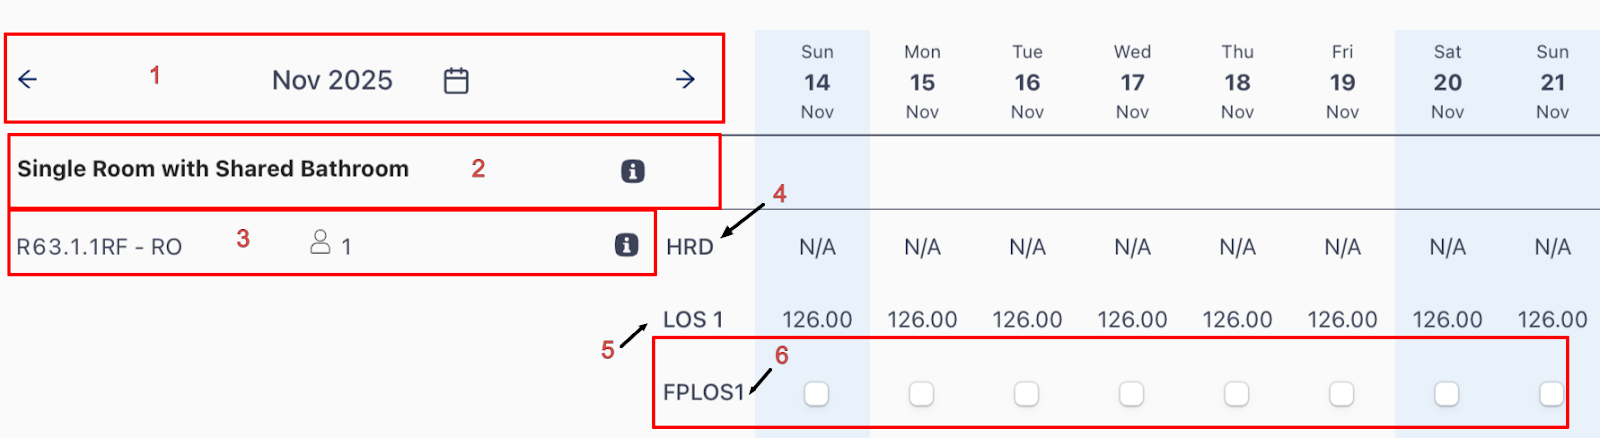This screenshot has height=438, width=1600.
Task: Tick FPLOS1 checkbox for Tue 16 Nov
Action: (x=1026, y=394)
